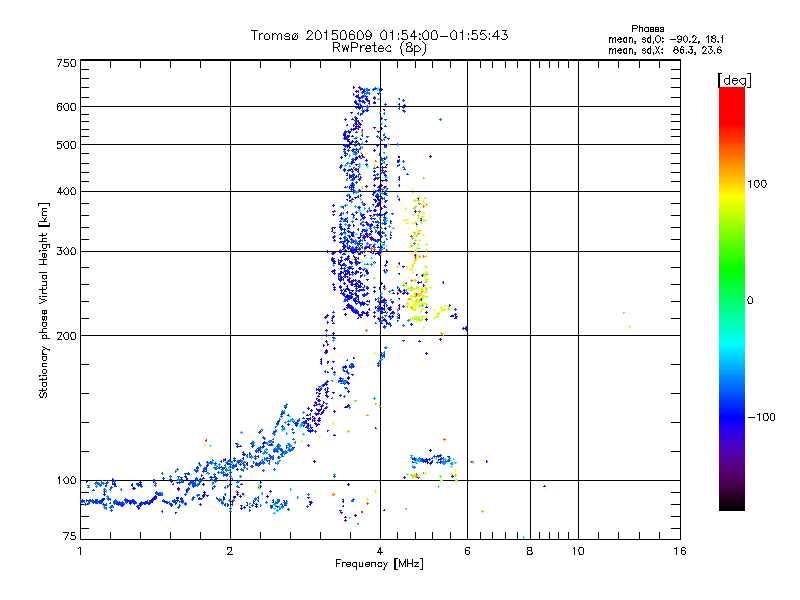800x600 pixels.
Task: Click the x-axis tick label '16'
Action: click(x=680, y=551)
